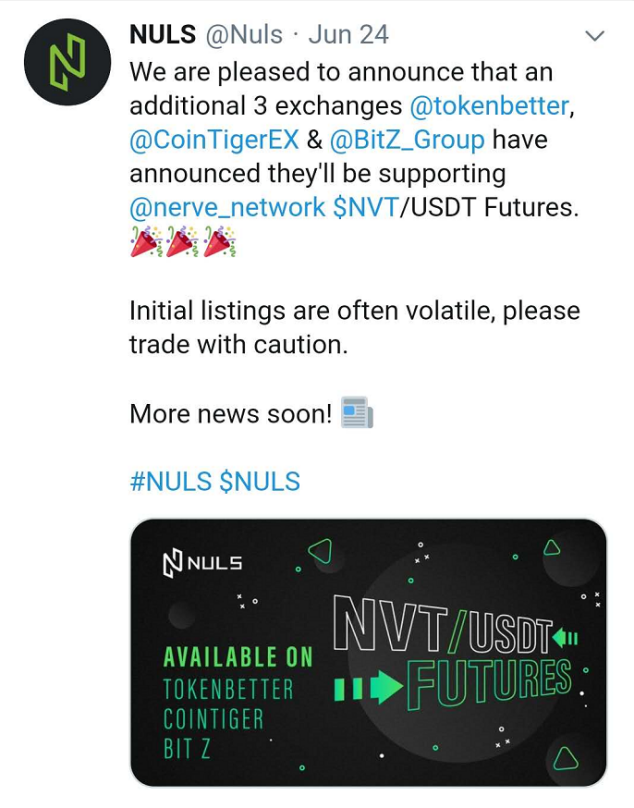Open the $NVT cashtag

[366, 208]
